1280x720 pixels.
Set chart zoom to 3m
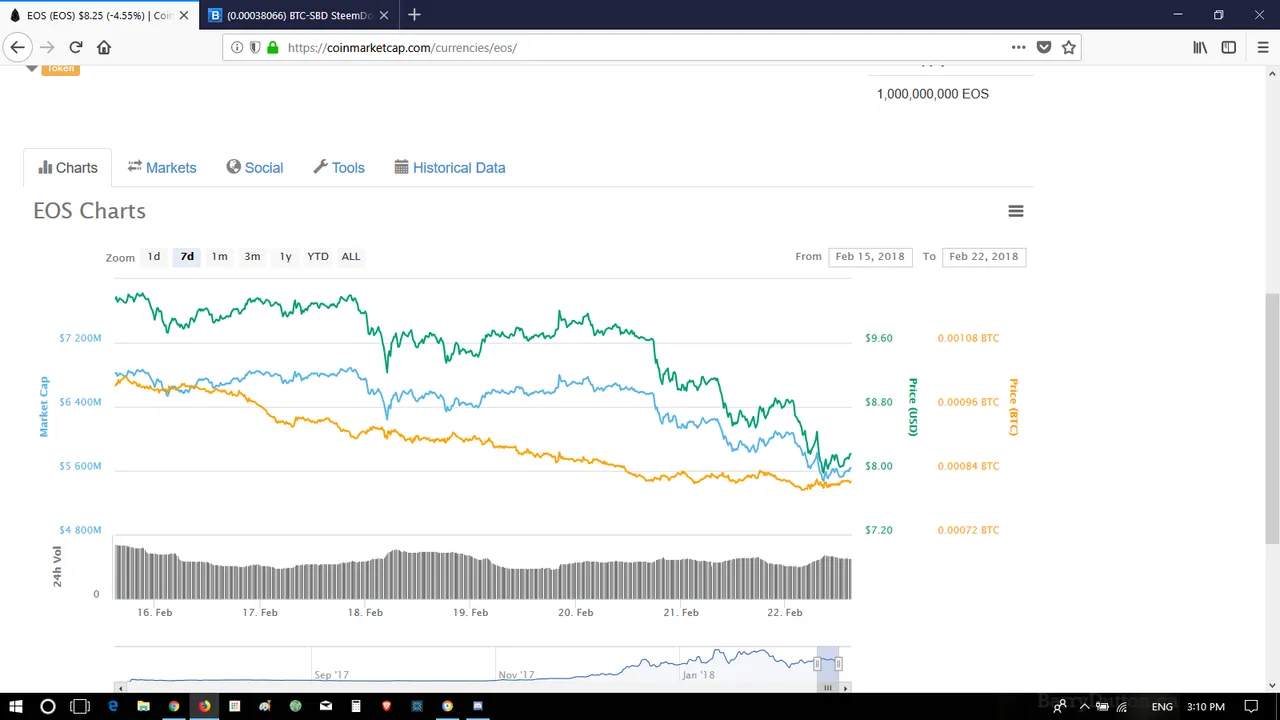[252, 257]
